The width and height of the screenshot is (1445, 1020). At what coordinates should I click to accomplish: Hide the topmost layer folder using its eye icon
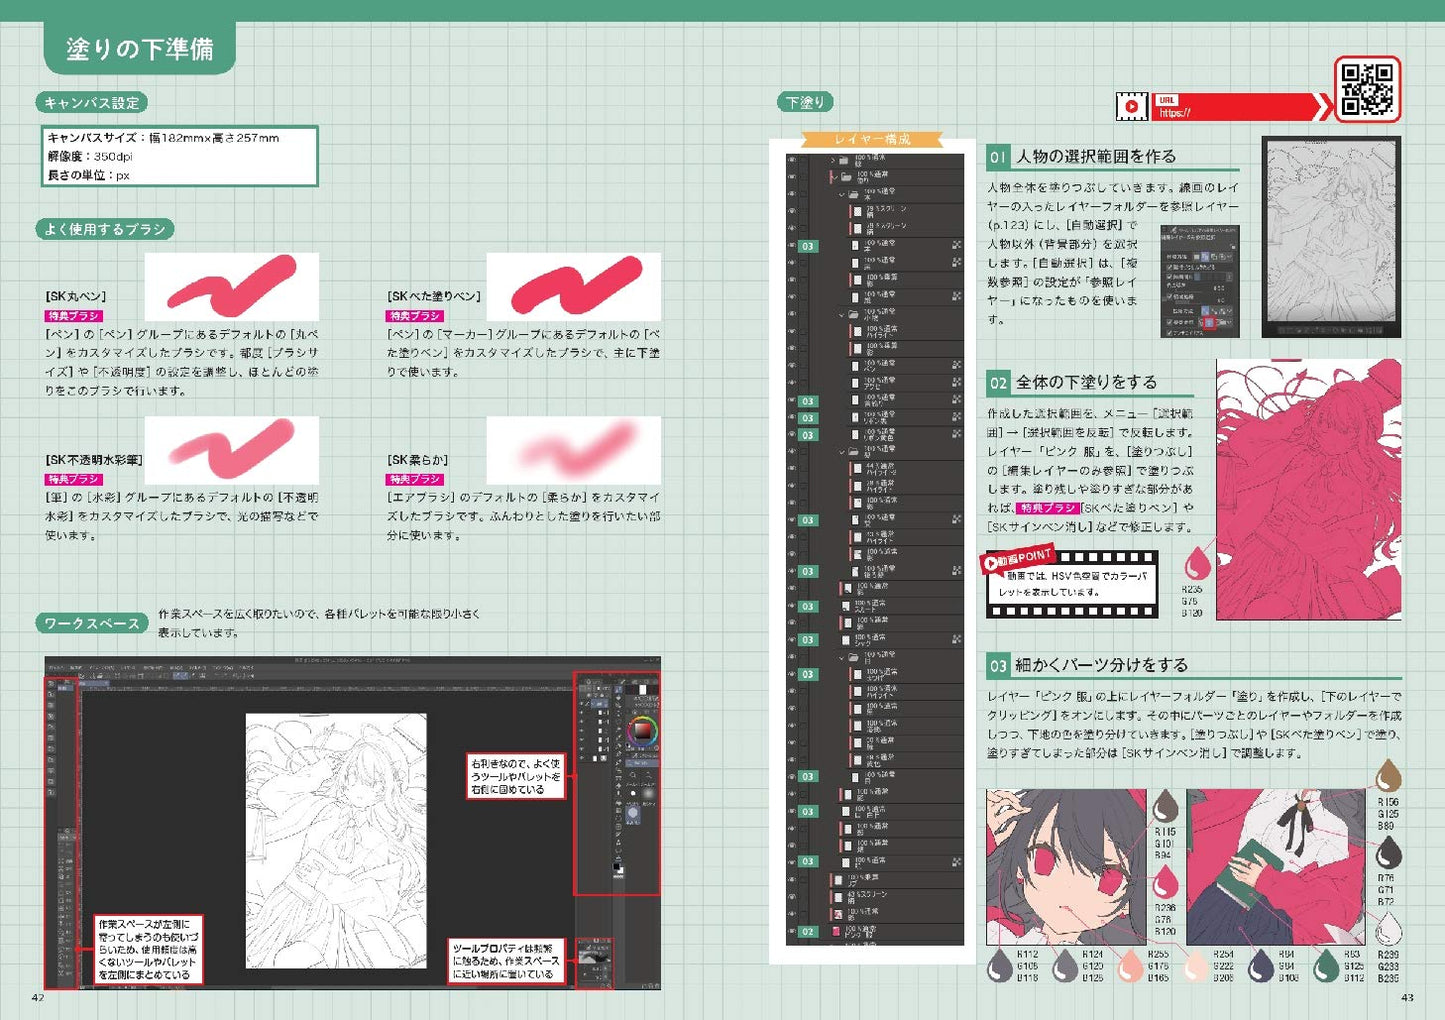(791, 160)
